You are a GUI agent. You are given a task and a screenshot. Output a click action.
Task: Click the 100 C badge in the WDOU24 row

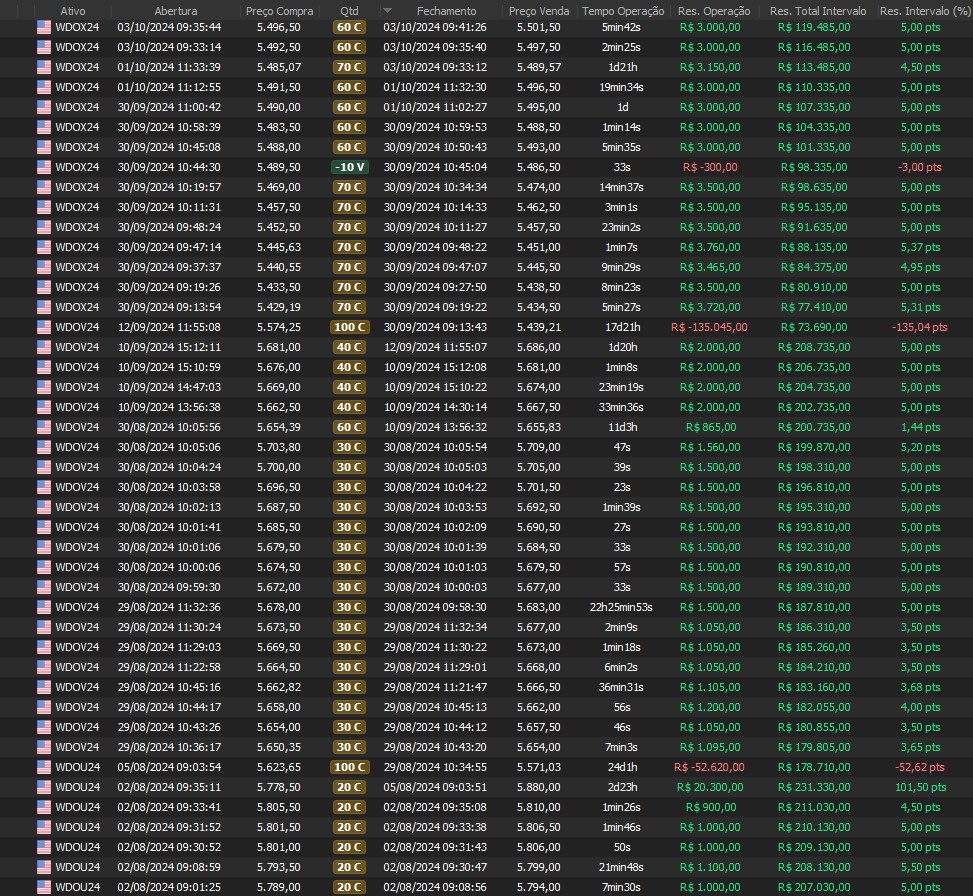tap(350, 767)
